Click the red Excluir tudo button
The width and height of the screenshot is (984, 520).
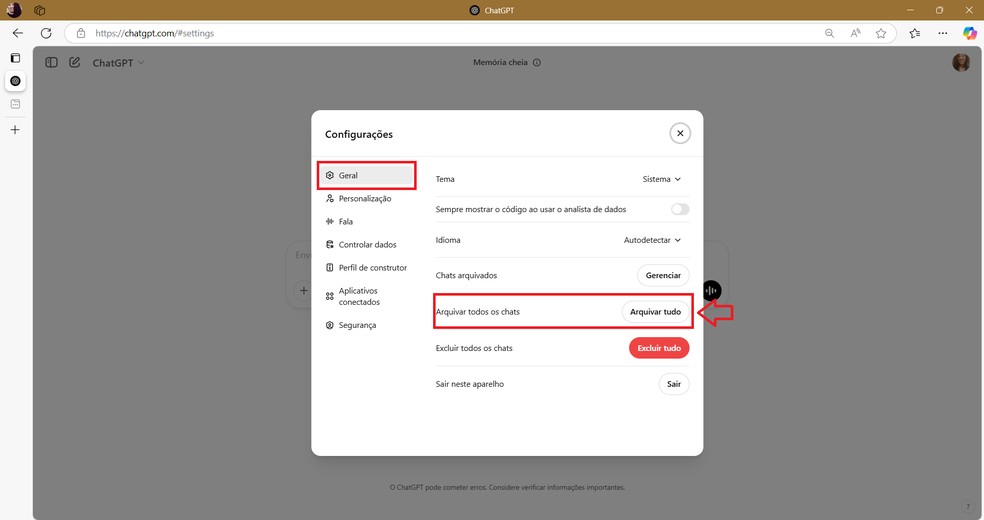[x=659, y=348]
